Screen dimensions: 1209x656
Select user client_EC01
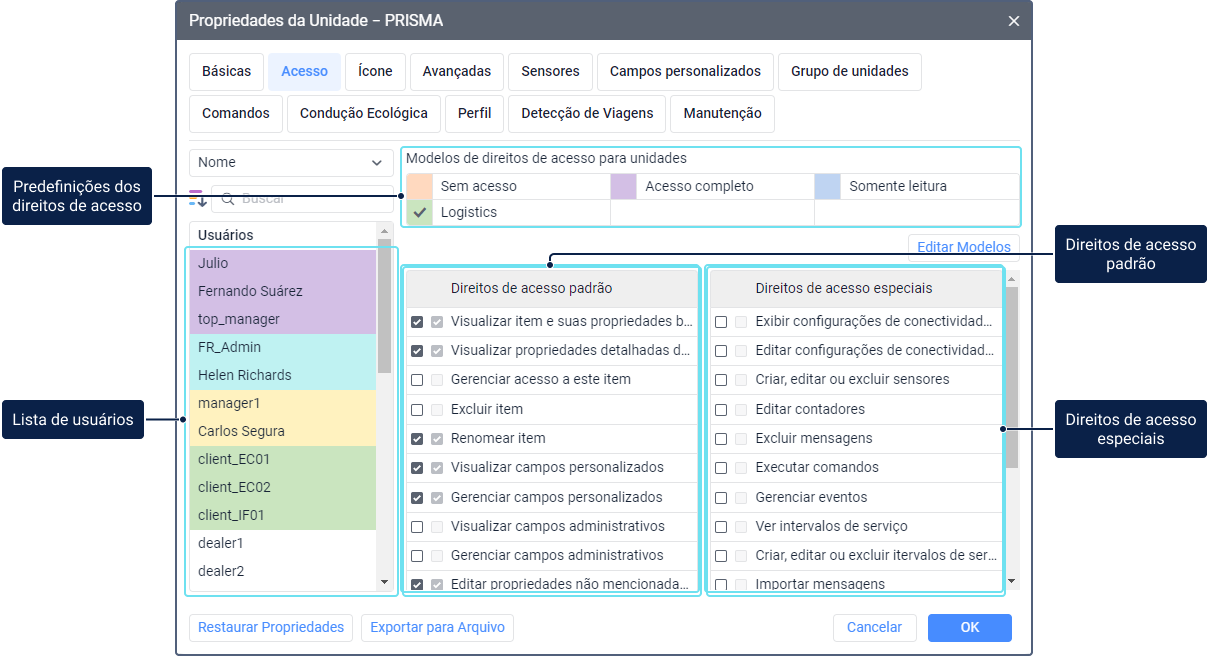283,460
